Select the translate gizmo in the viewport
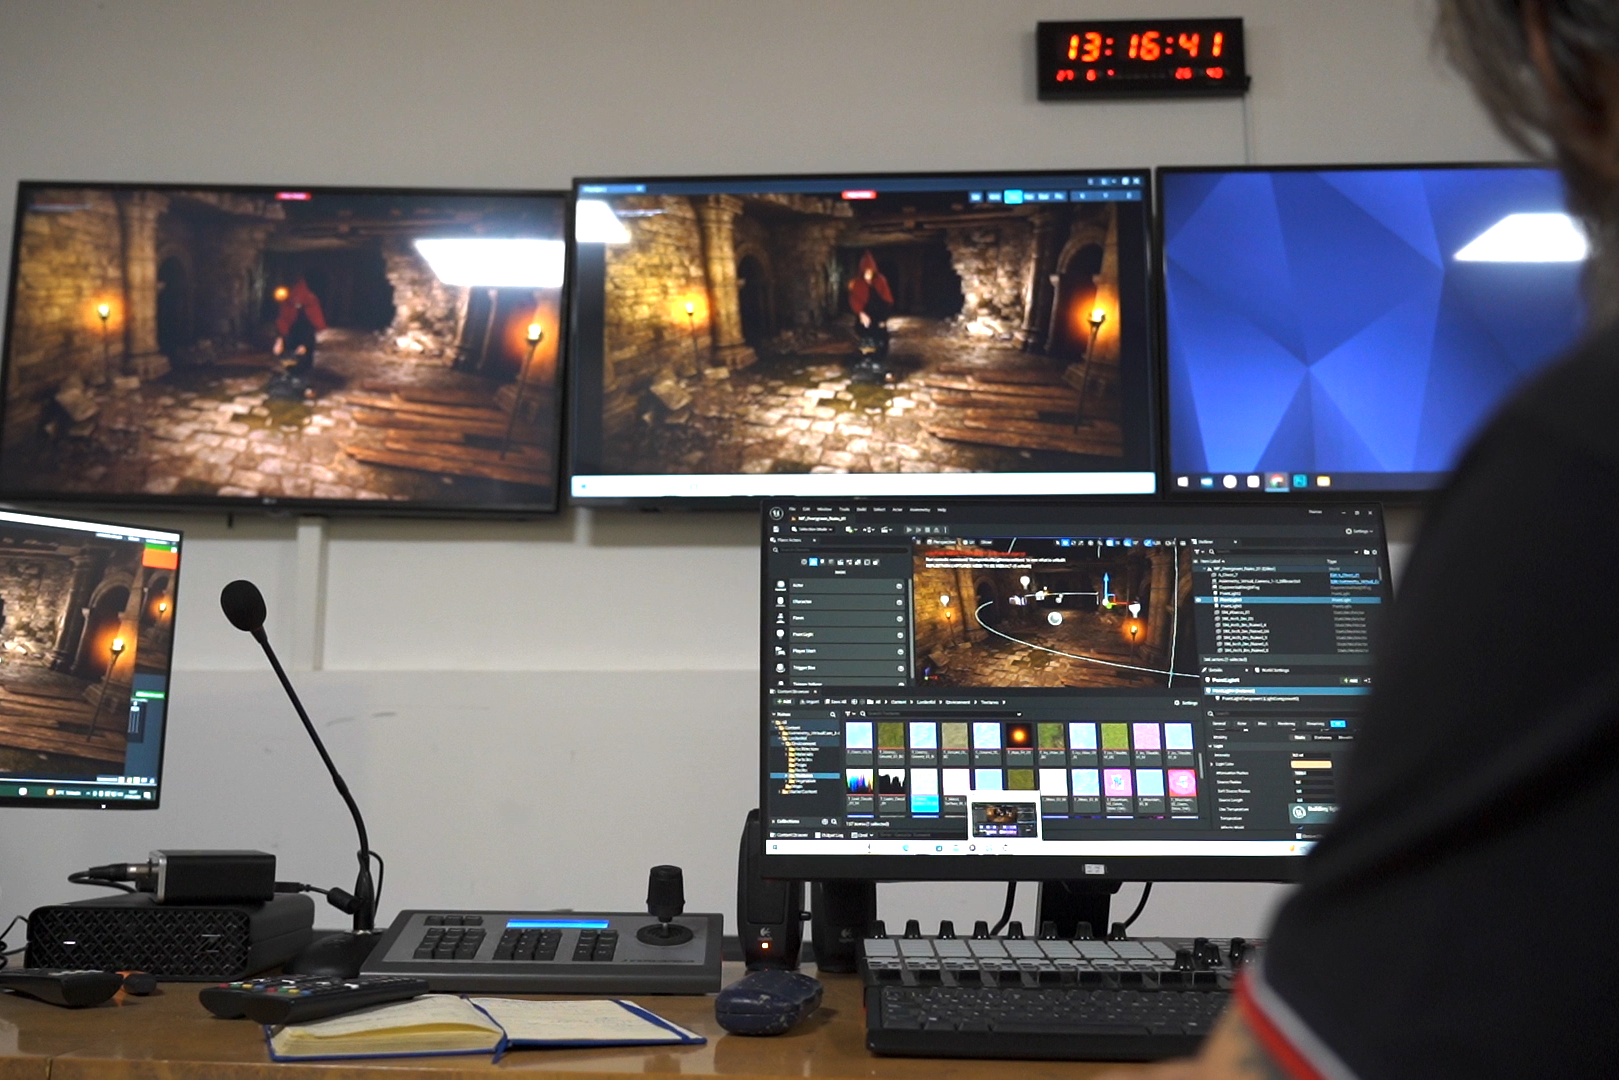 point(1107,602)
